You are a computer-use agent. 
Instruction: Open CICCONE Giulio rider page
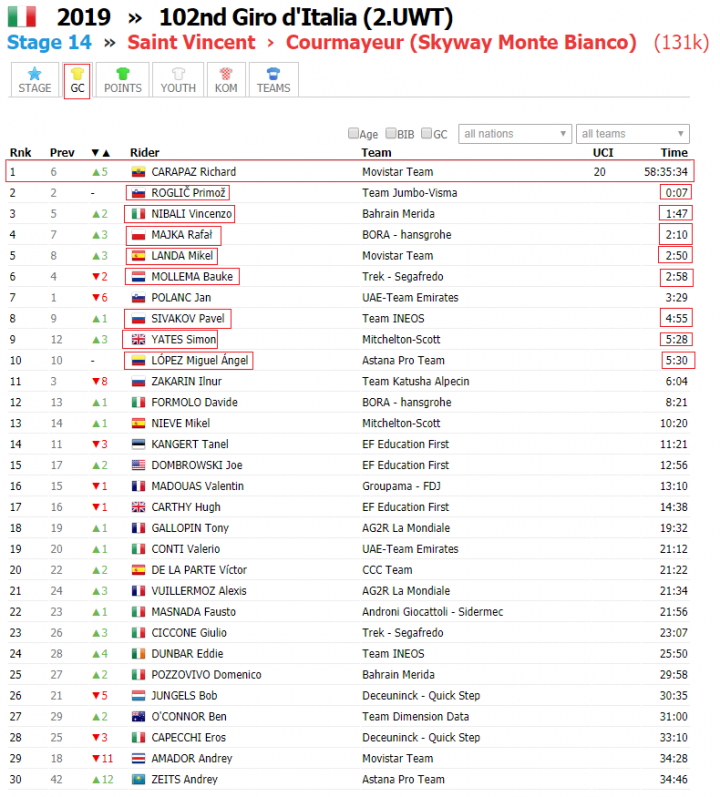tap(189, 633)
